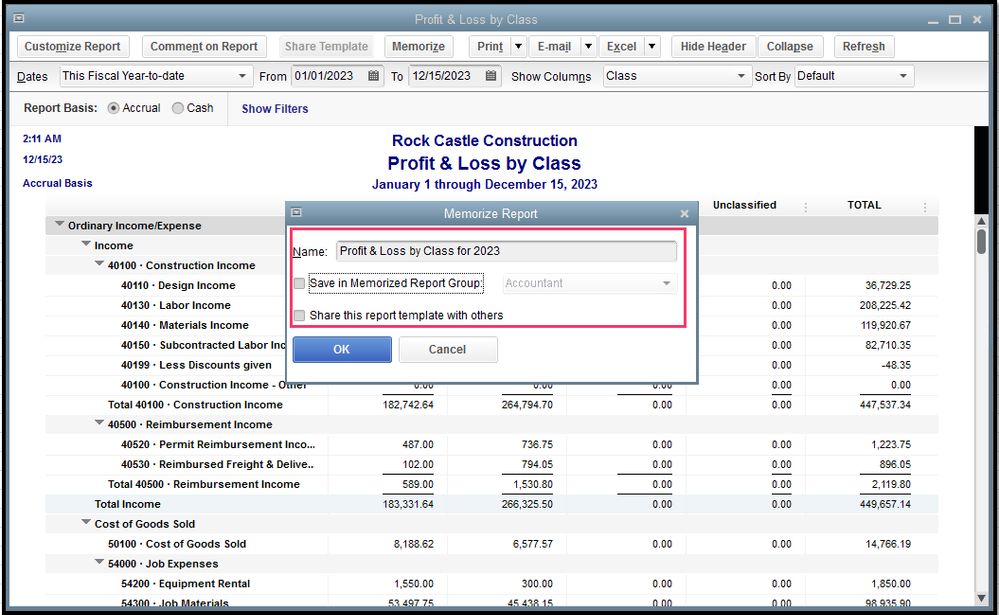Image resolution: width=999 pixels, height=615 pixels.
Task: Click the Unclassified column resize handle
Action: click(805, 207)
